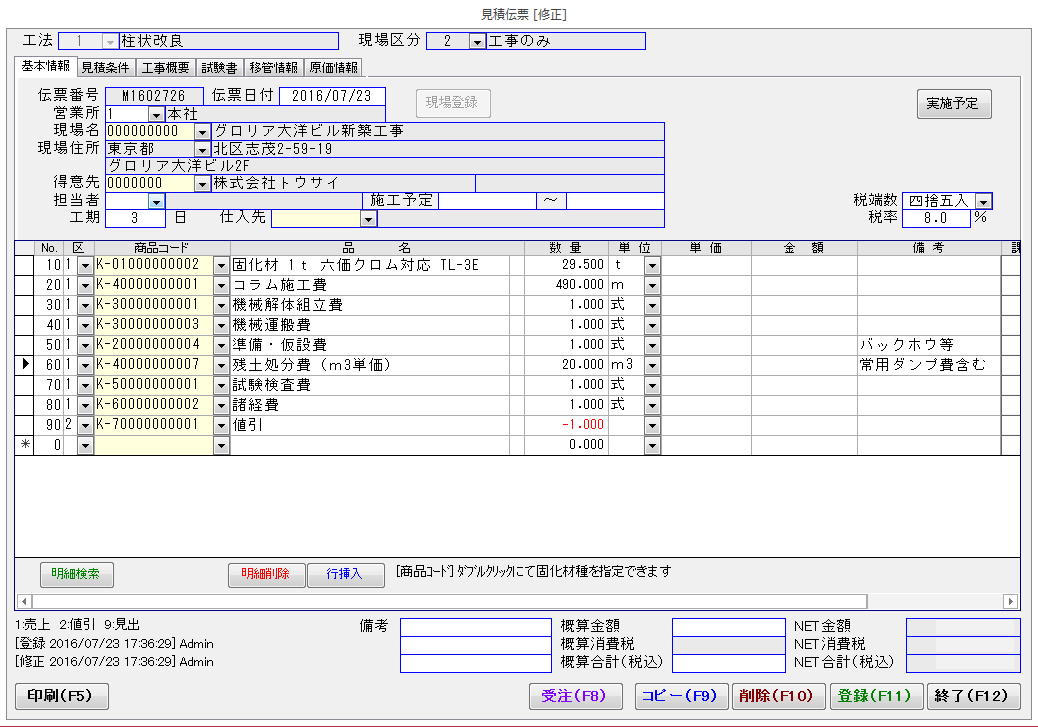Expand the 東京都 prefecture dropdown

pos(202,149)
